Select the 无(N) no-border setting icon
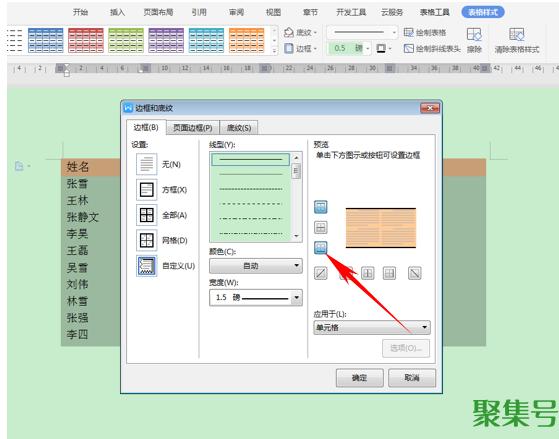Viewport: 559px width, 439px height. point(147,164)
